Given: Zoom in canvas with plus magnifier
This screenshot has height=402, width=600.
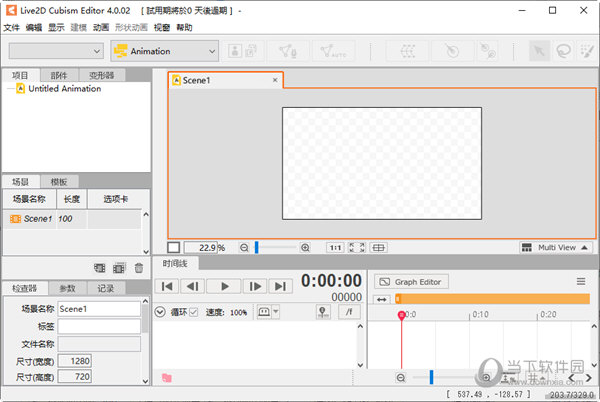Looking at the screenshot, I should pos(305,248).
